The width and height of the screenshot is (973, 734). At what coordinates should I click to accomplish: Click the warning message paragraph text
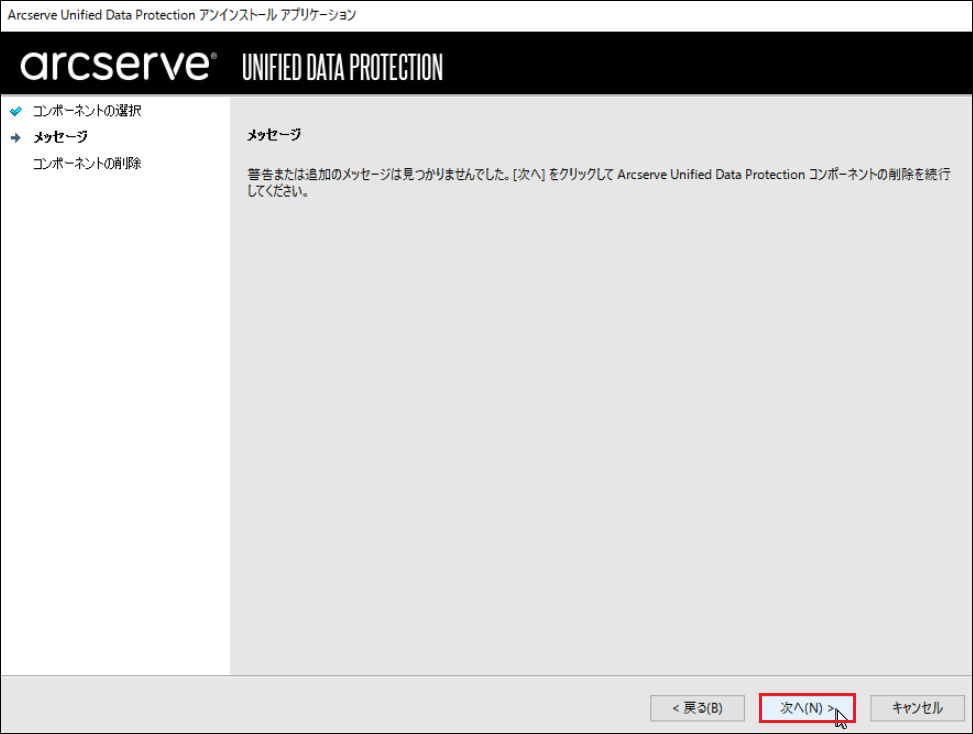[x=598, y=182]
